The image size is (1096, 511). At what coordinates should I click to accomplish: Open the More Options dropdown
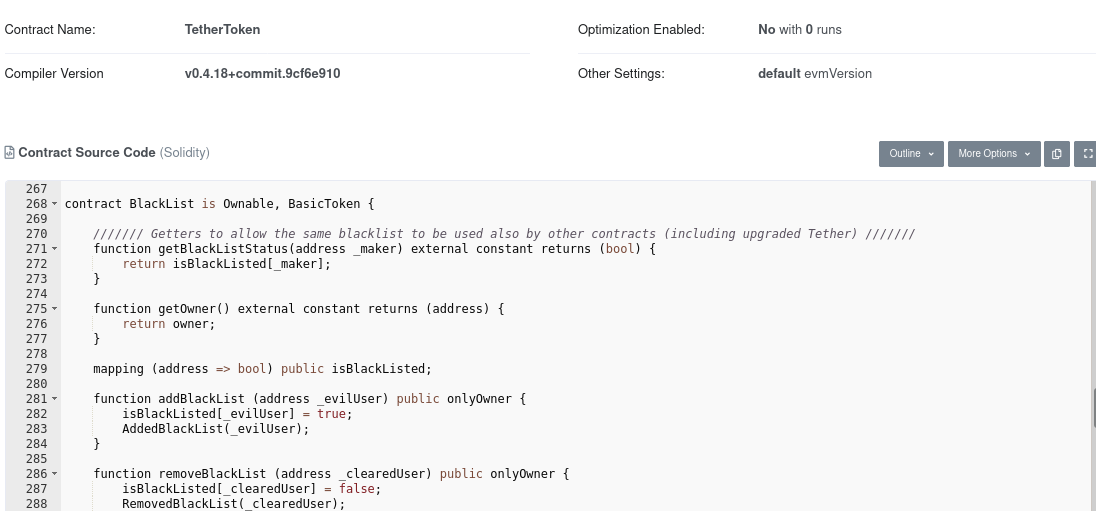[x=994, y=154]
